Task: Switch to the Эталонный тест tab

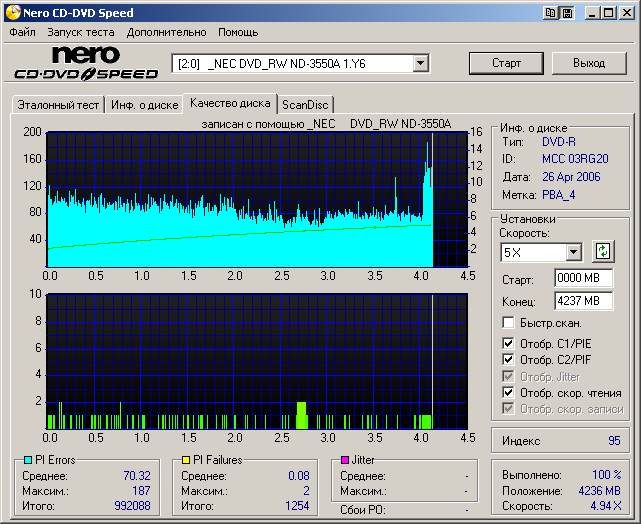Action: (x=56, y=104)
